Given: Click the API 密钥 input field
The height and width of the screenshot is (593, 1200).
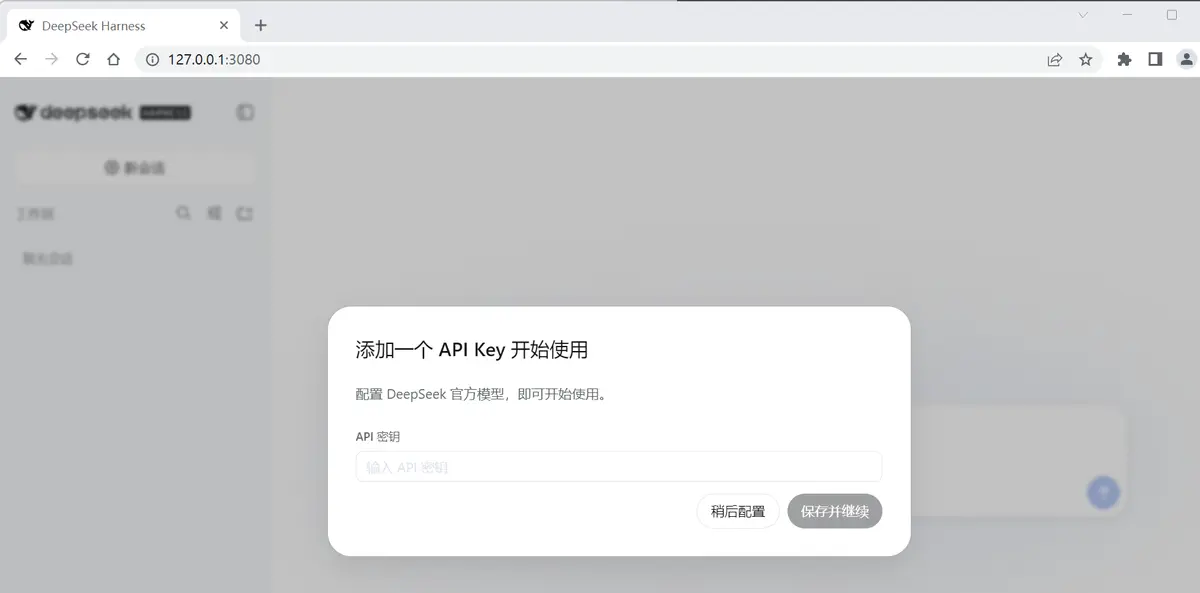Looking at the screenshot, I should coord(619,467).
